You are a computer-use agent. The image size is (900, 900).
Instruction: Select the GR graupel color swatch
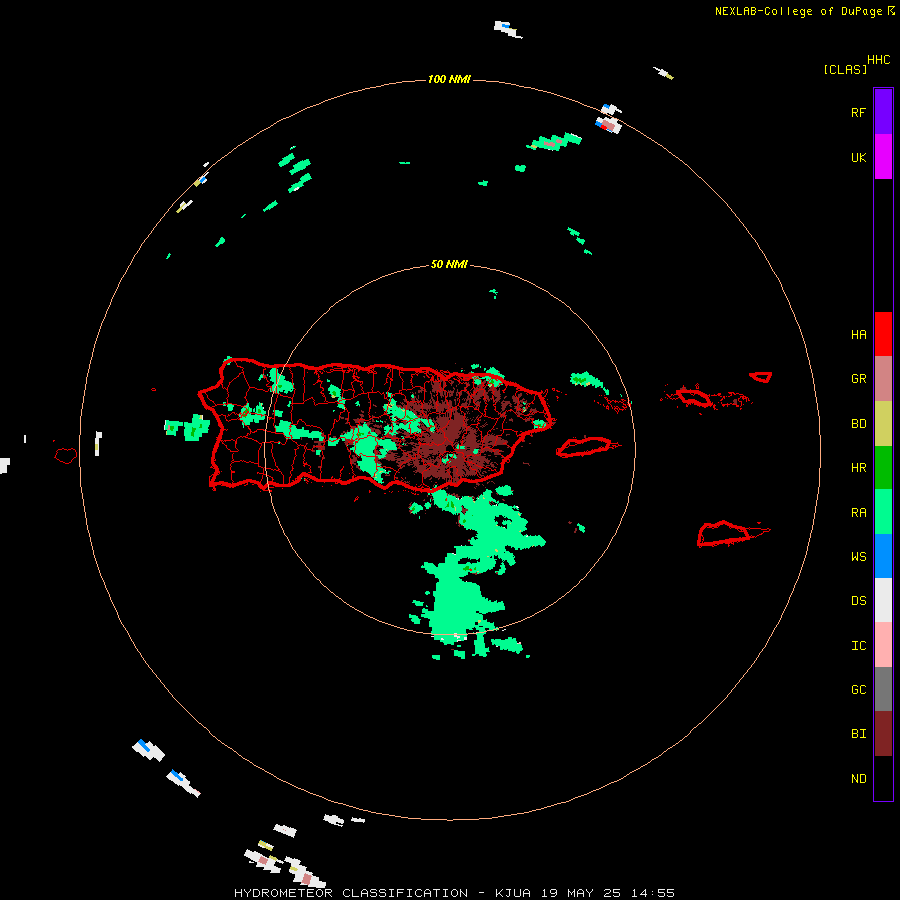(883, 379)
